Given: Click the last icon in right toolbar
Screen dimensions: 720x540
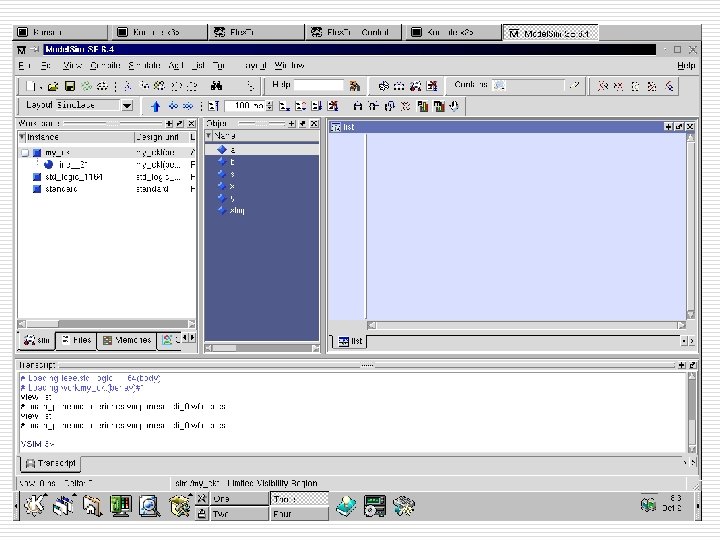Looking at the screenshot, I should pyautogui.click(x=669, y=86).
